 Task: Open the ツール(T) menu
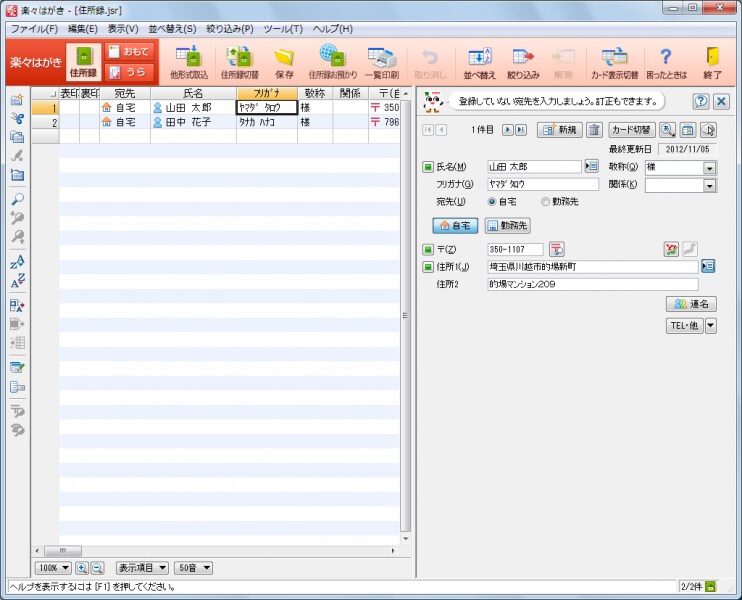click(283, 28)
